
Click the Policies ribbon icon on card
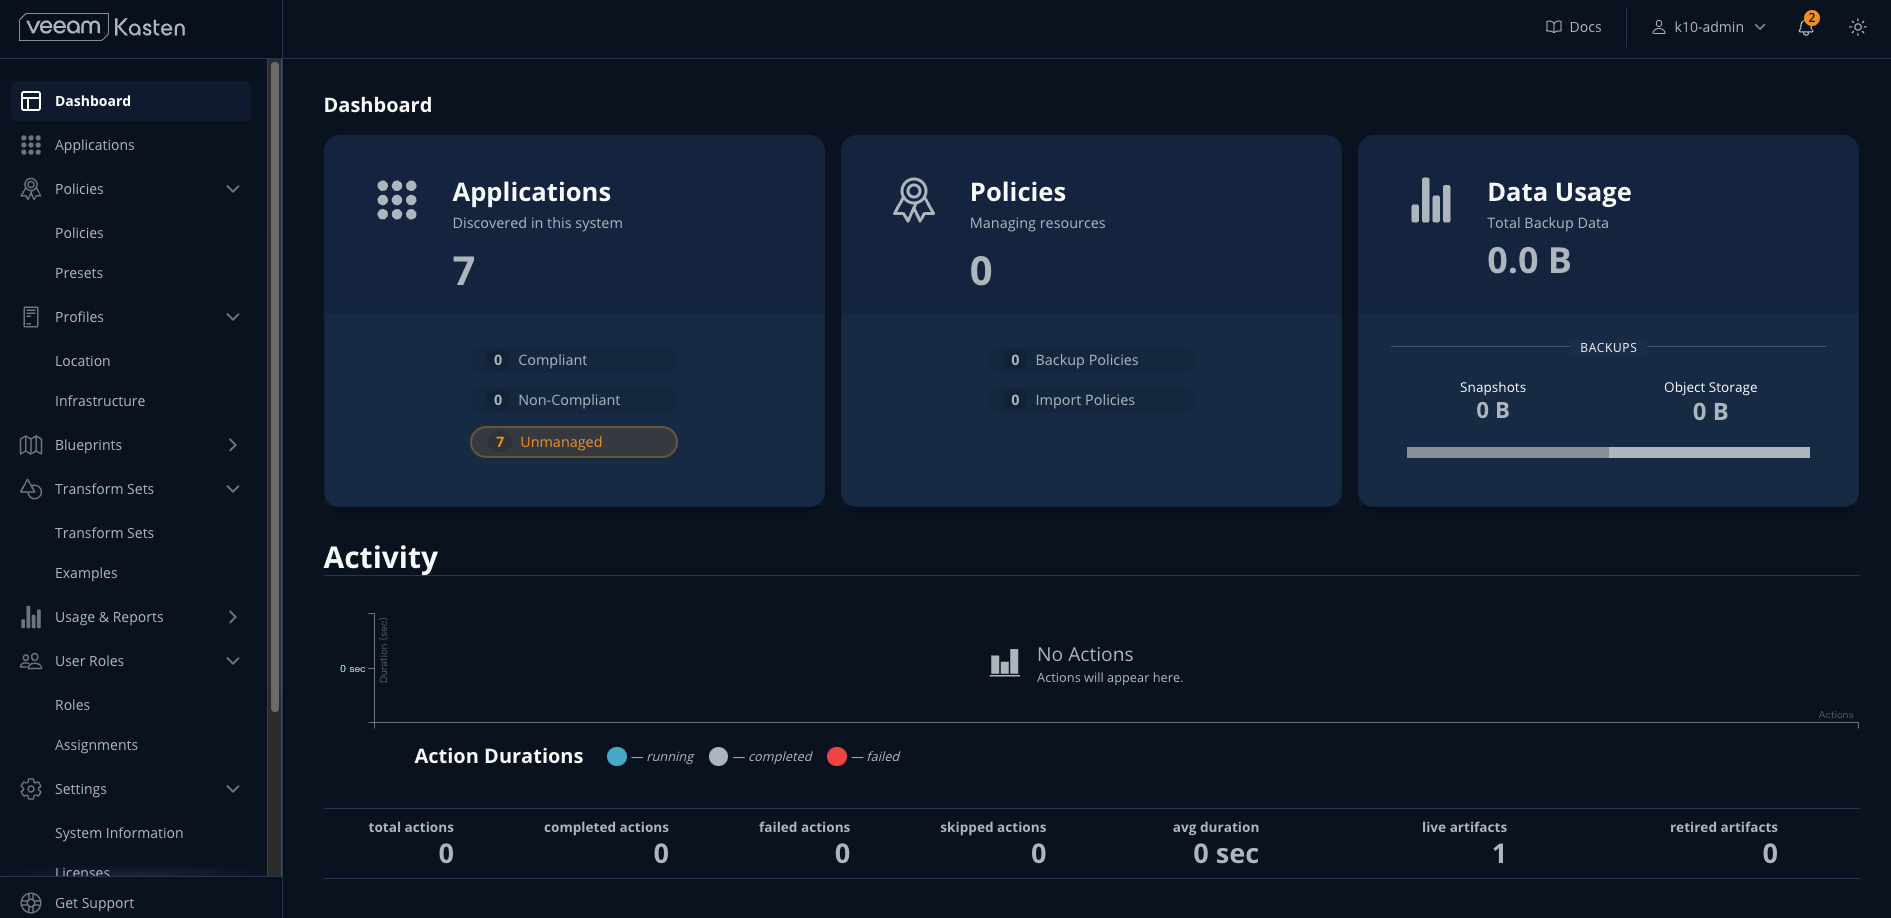913,200
